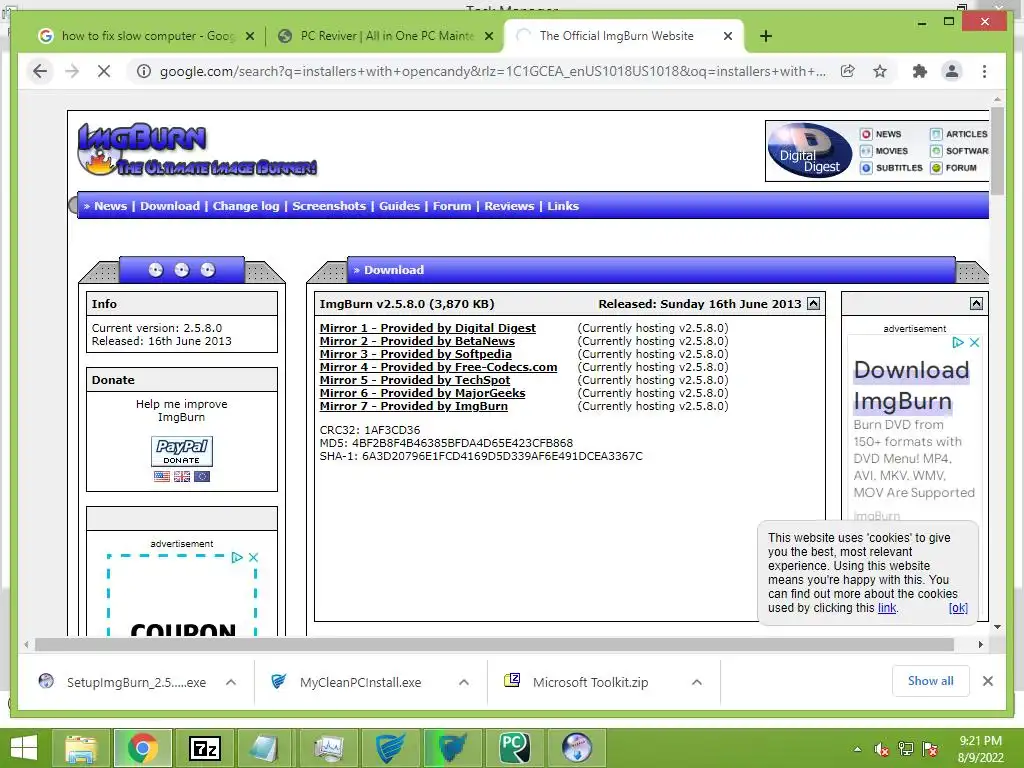Screen dimensions: 1024x768
Task: Open the Extensions puzzle icon
Action: point(920,71)
